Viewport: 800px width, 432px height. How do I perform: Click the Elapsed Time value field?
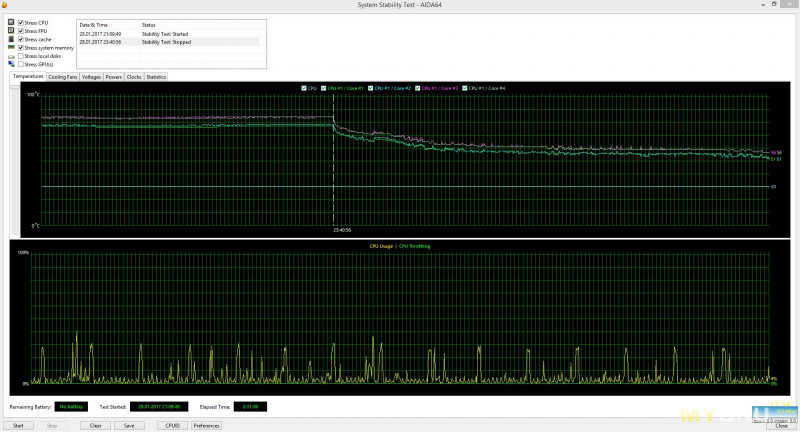[250, 406]
